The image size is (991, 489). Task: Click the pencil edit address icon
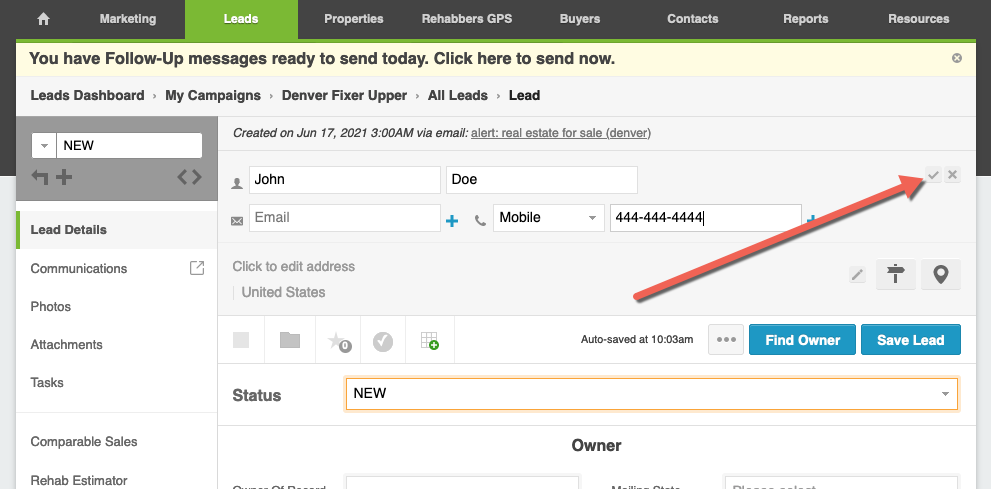858,275
